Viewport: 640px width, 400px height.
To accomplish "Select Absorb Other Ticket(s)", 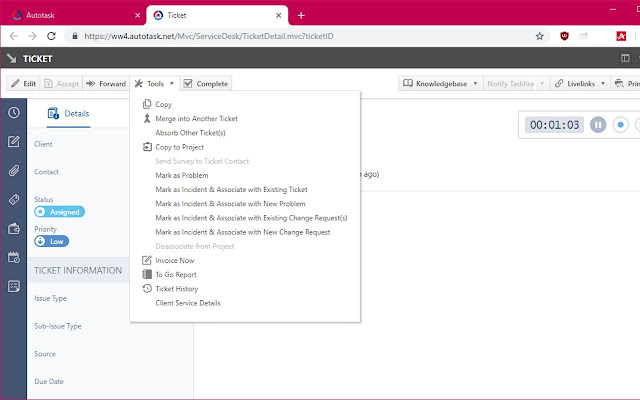I will click(190, 133).
